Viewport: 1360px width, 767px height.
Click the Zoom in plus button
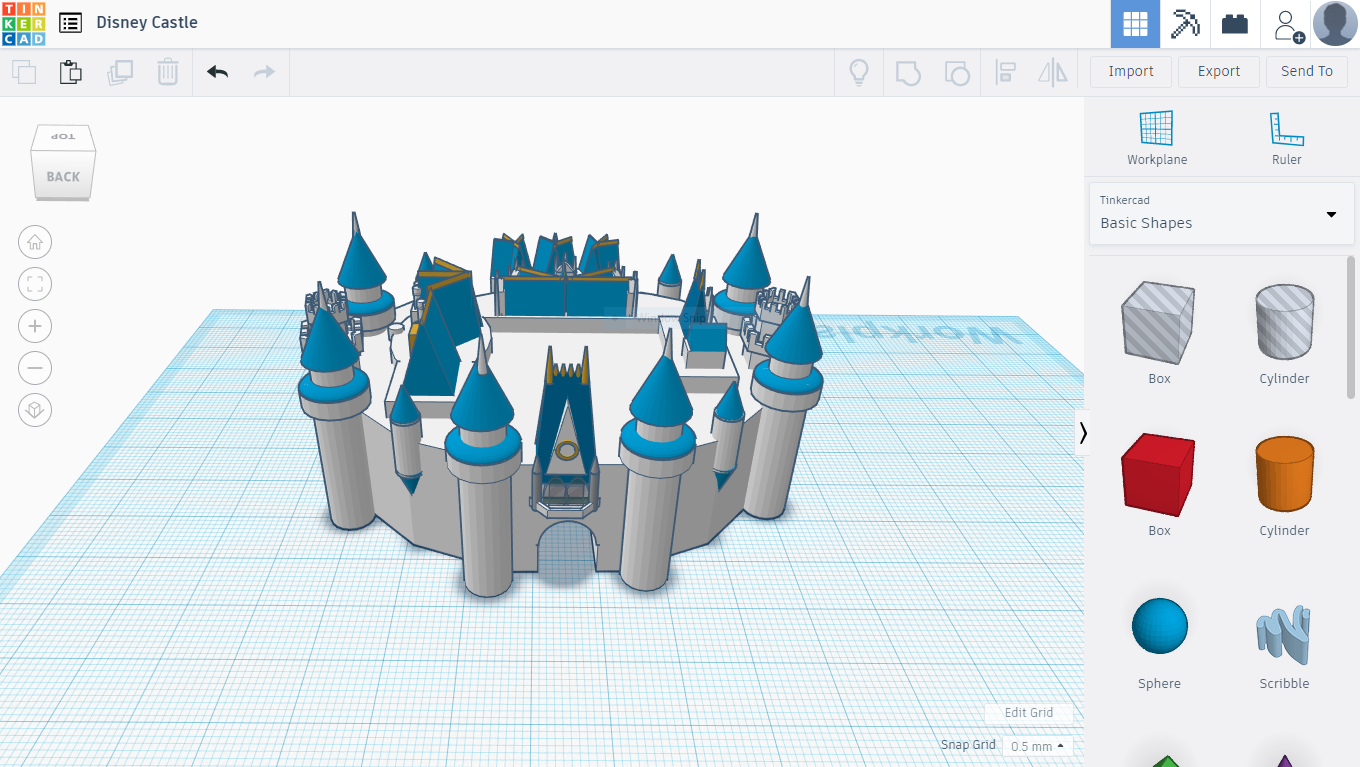pos(35,326)
